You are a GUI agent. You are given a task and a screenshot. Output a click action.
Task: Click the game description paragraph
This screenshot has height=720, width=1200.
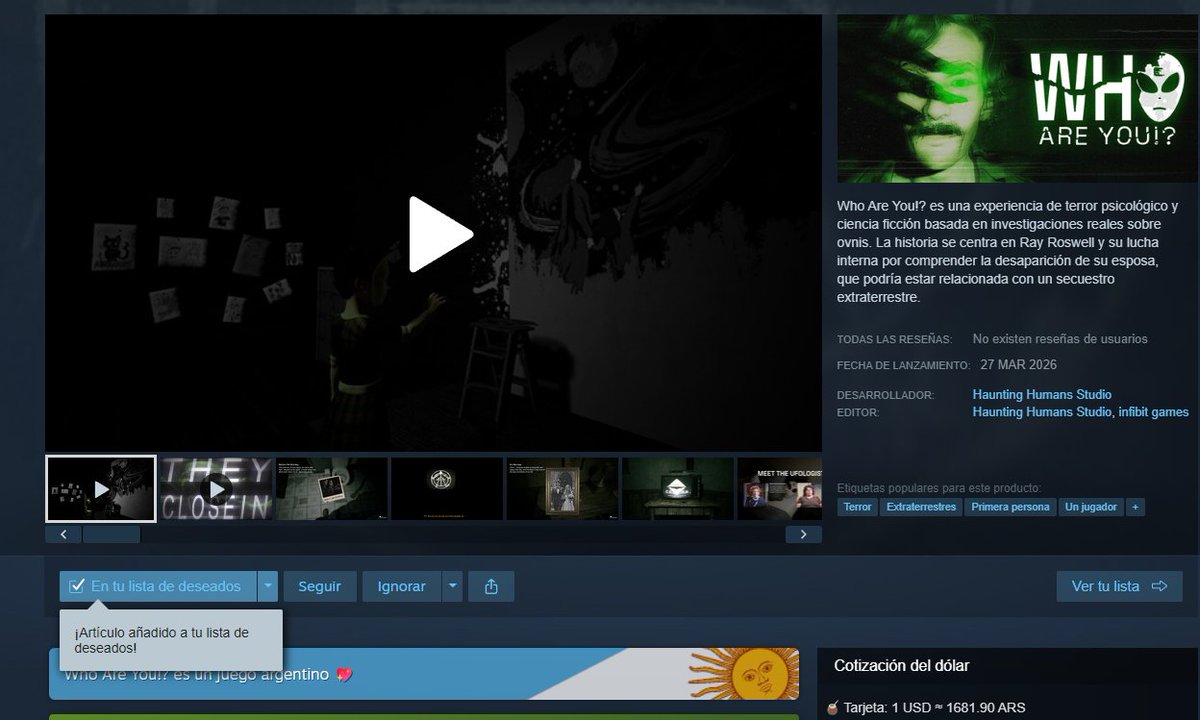tap(1008, 252)
